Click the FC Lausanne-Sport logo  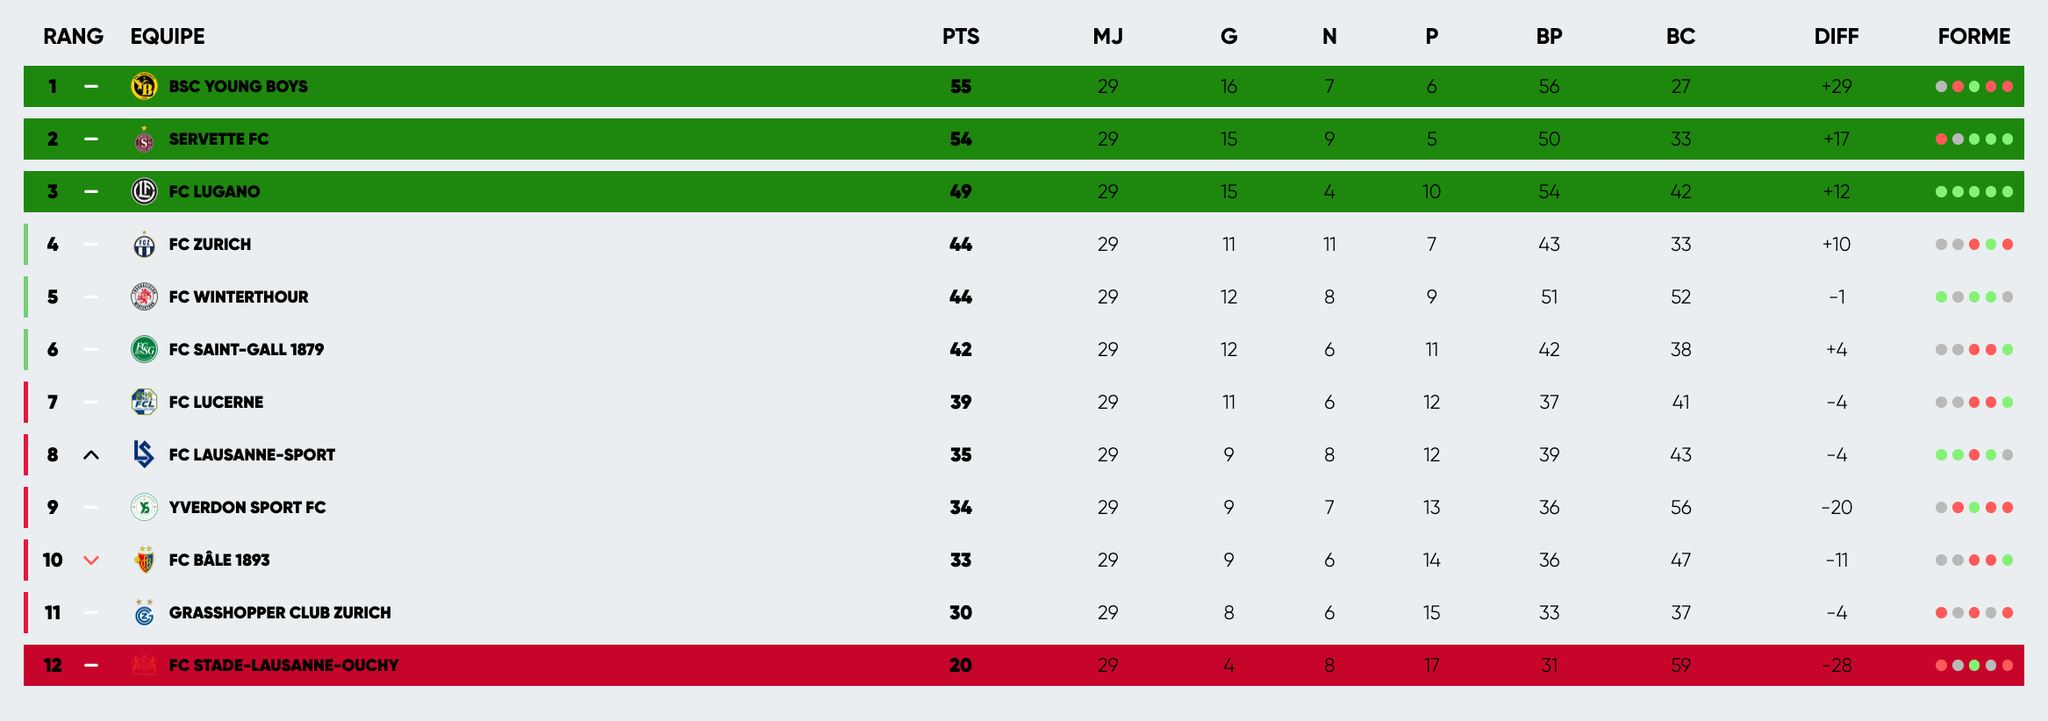(x=144, y=455)
